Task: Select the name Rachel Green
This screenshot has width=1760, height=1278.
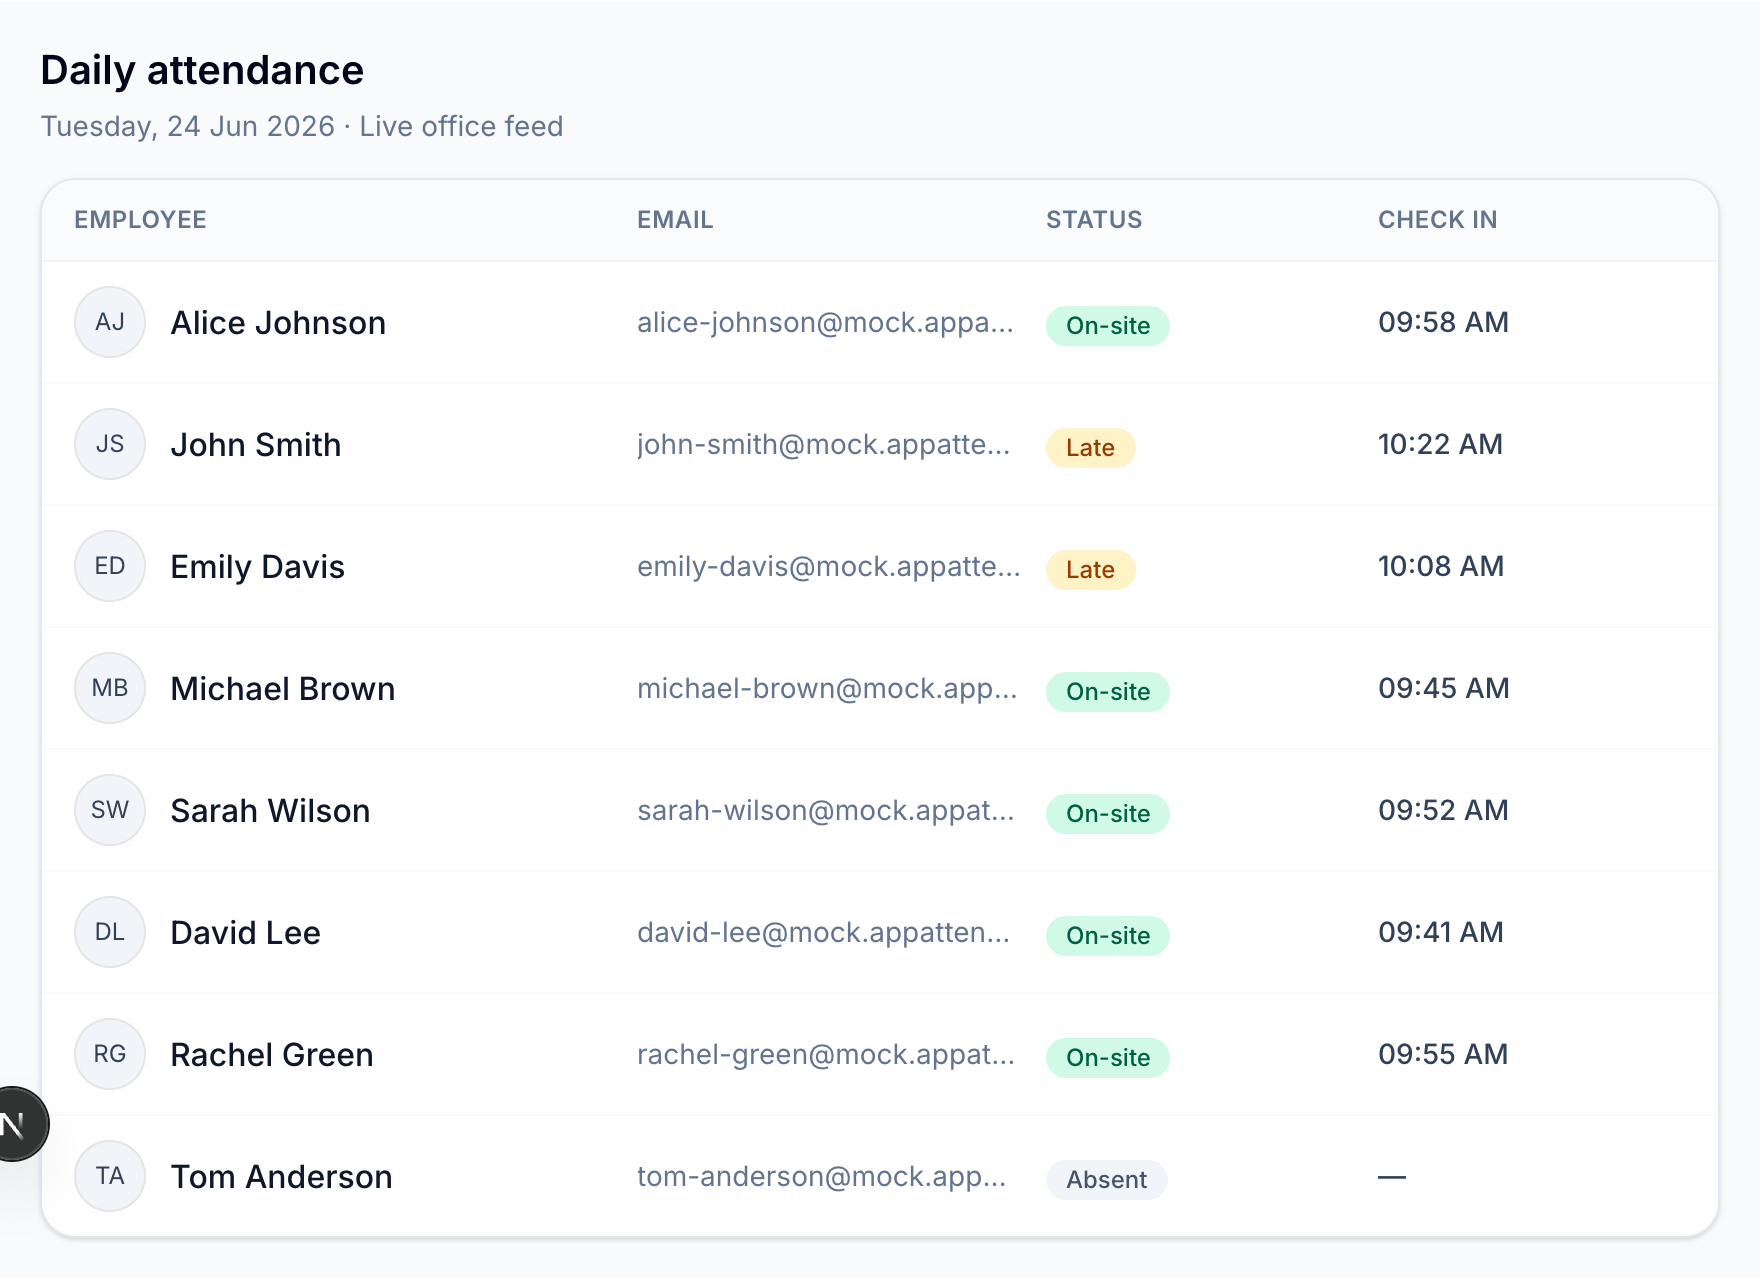Action: (272, 1055)
